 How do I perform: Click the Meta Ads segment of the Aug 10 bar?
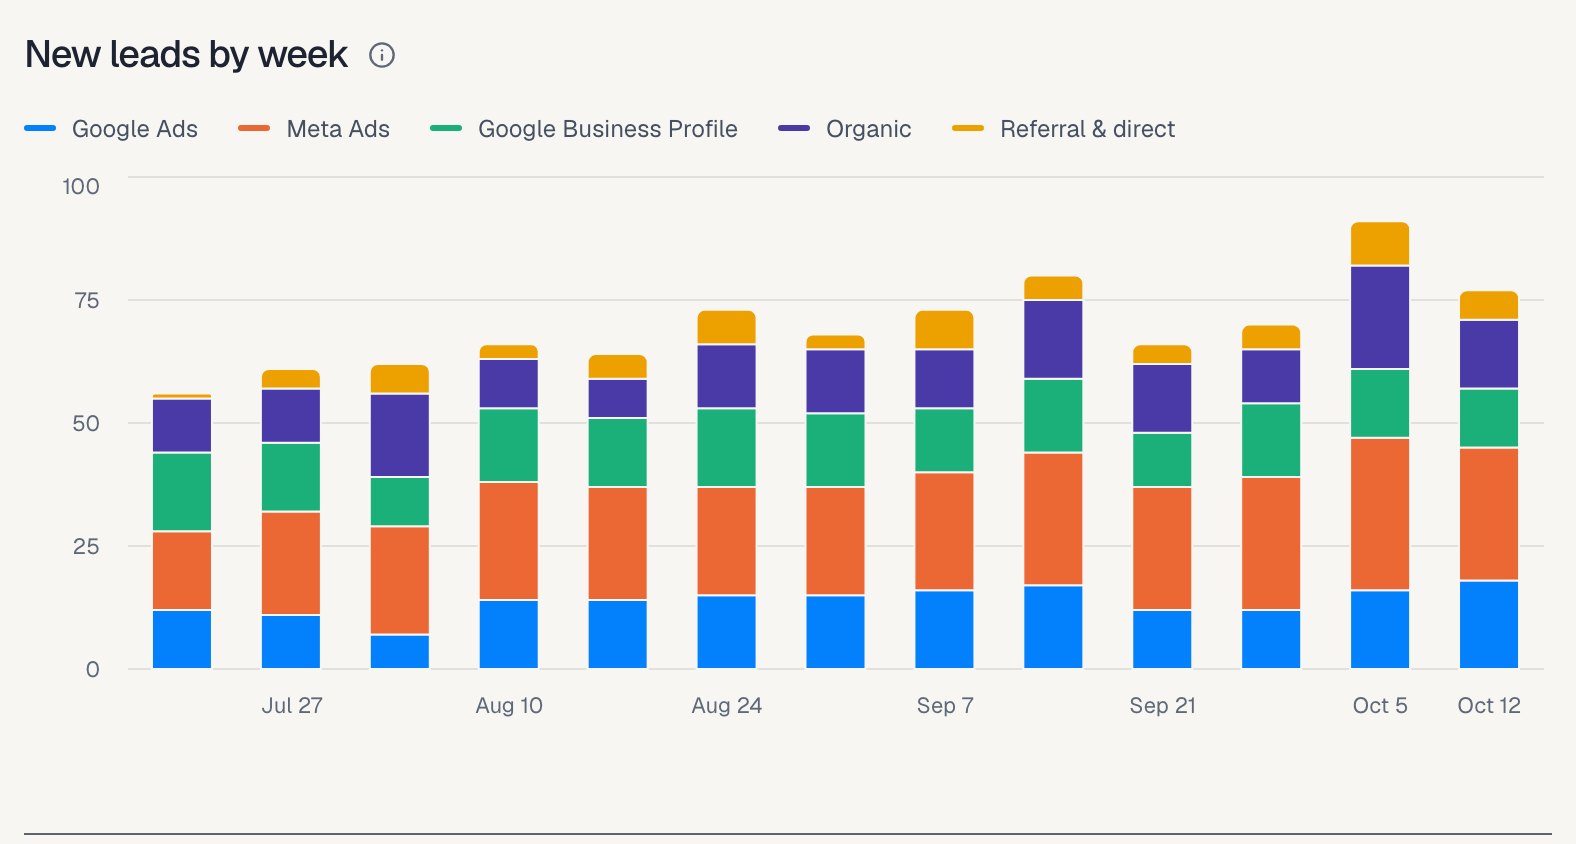point(509,541)
